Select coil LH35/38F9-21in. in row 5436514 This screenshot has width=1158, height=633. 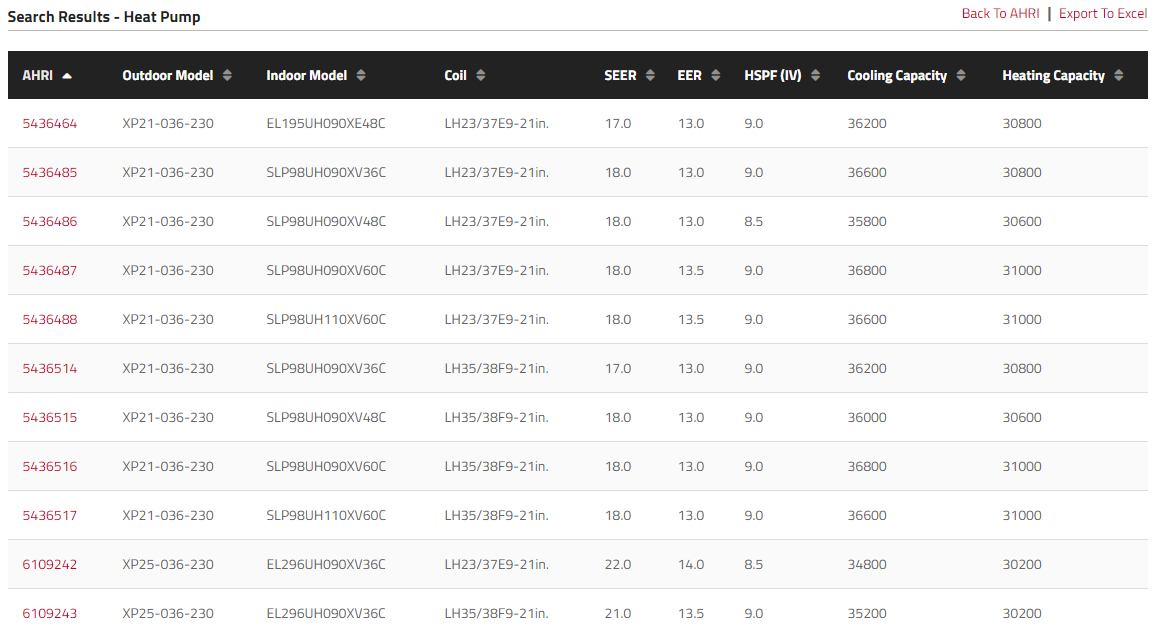click(496, 369)
